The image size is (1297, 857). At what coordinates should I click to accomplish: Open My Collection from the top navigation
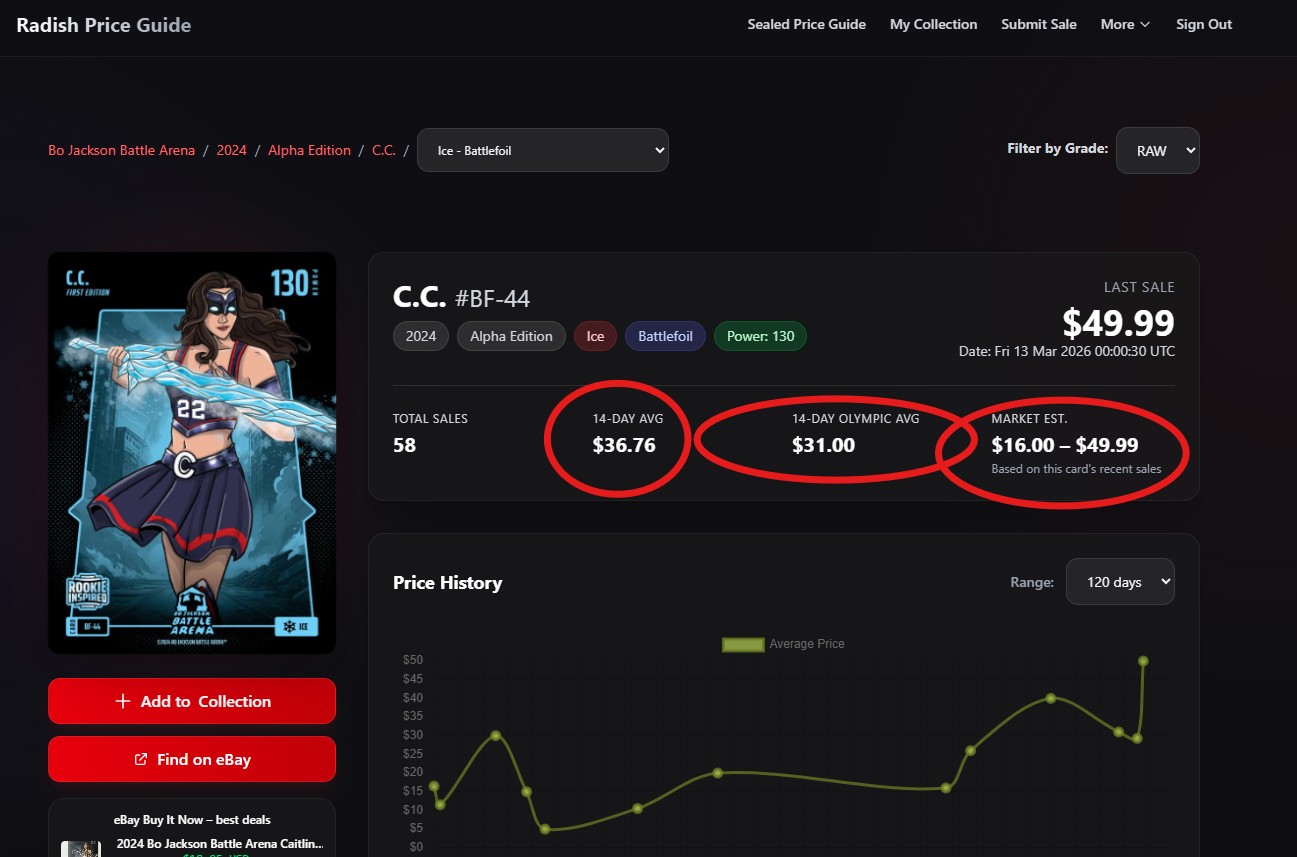pyautogui.click(x=933, y=24)
